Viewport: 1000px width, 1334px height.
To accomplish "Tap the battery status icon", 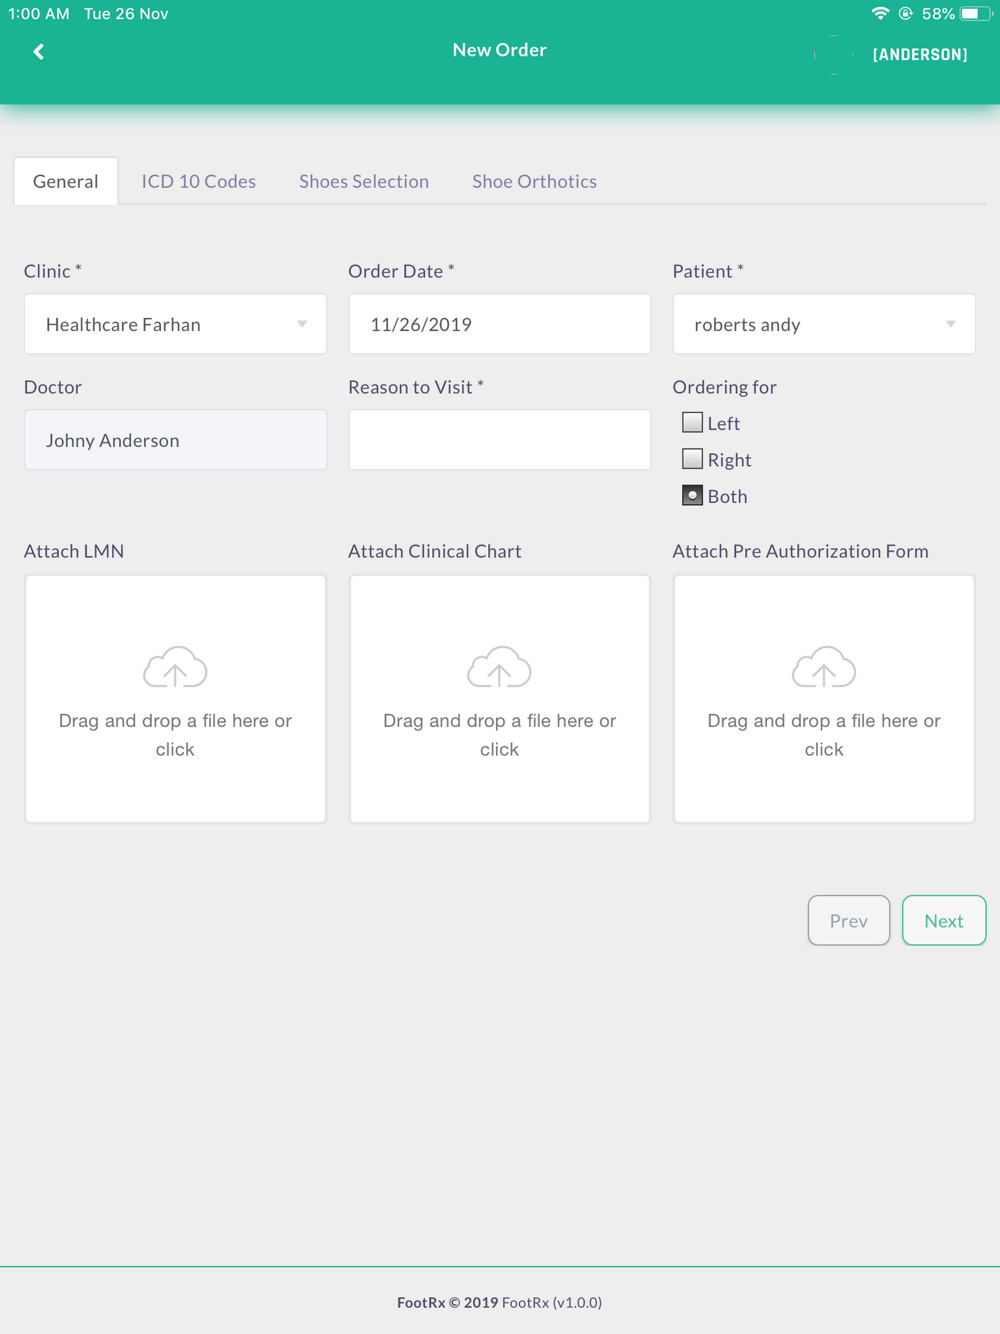I will click(976, 14).
